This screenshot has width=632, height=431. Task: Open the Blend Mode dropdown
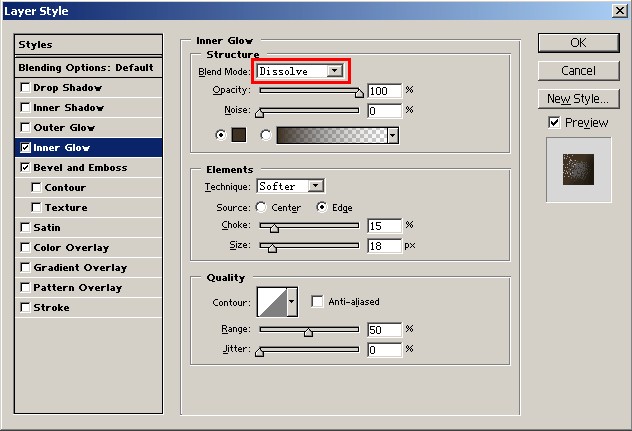[335, 71]
